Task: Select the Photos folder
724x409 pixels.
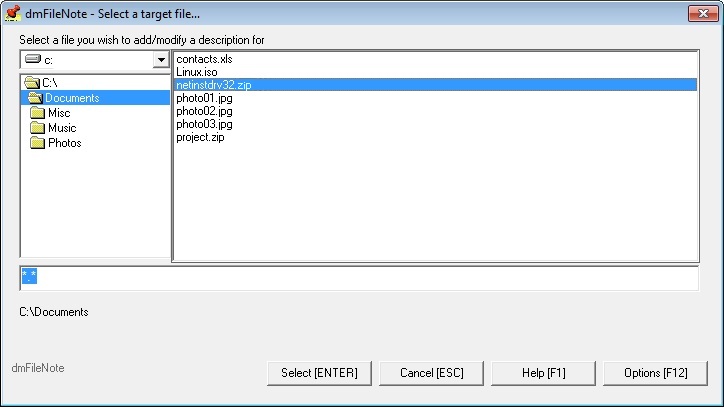Action: pyautogui.click(x=65, y=143)
